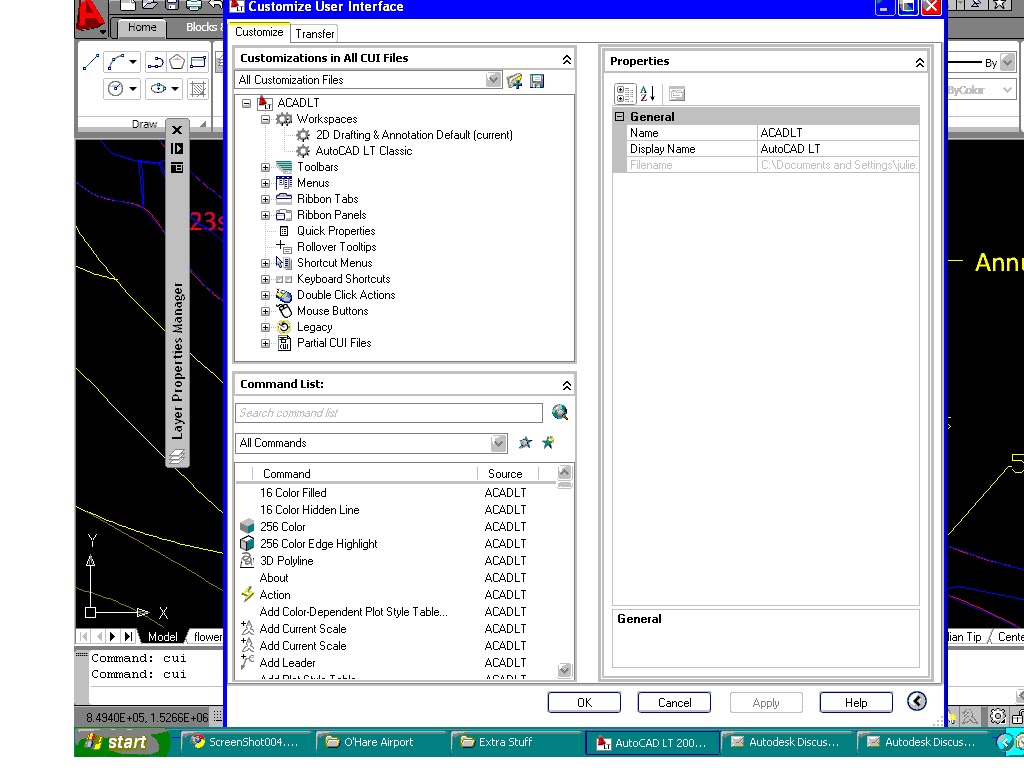1024x768 pixels.
Task: Collapse the Customizations in All CUI Files pane
Action: point(567,59)
